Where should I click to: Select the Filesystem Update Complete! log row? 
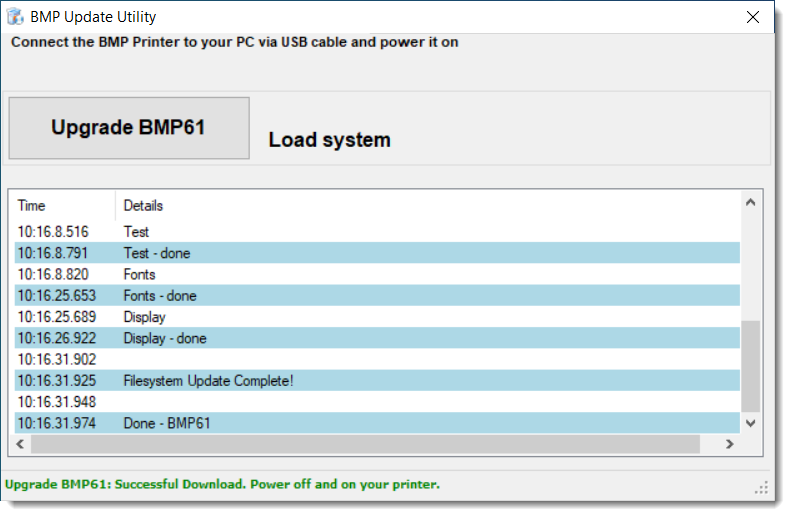tap(208, 381)
